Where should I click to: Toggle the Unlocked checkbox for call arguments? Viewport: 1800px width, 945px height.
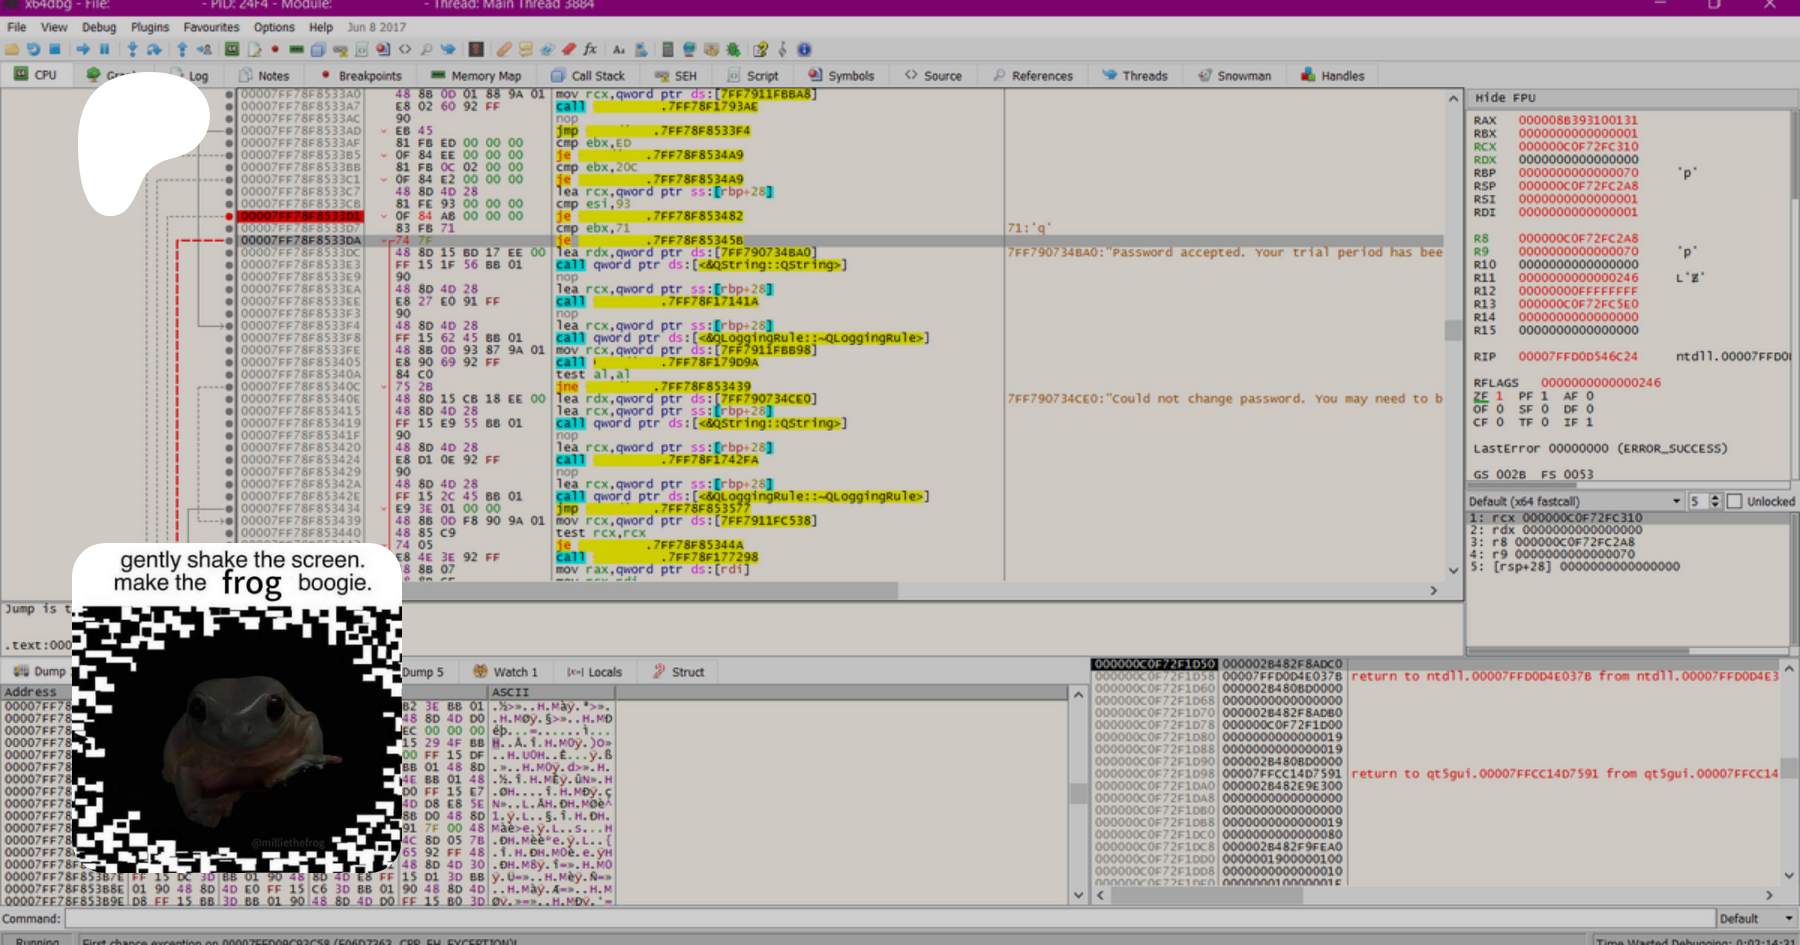(x=1735, y=501)
